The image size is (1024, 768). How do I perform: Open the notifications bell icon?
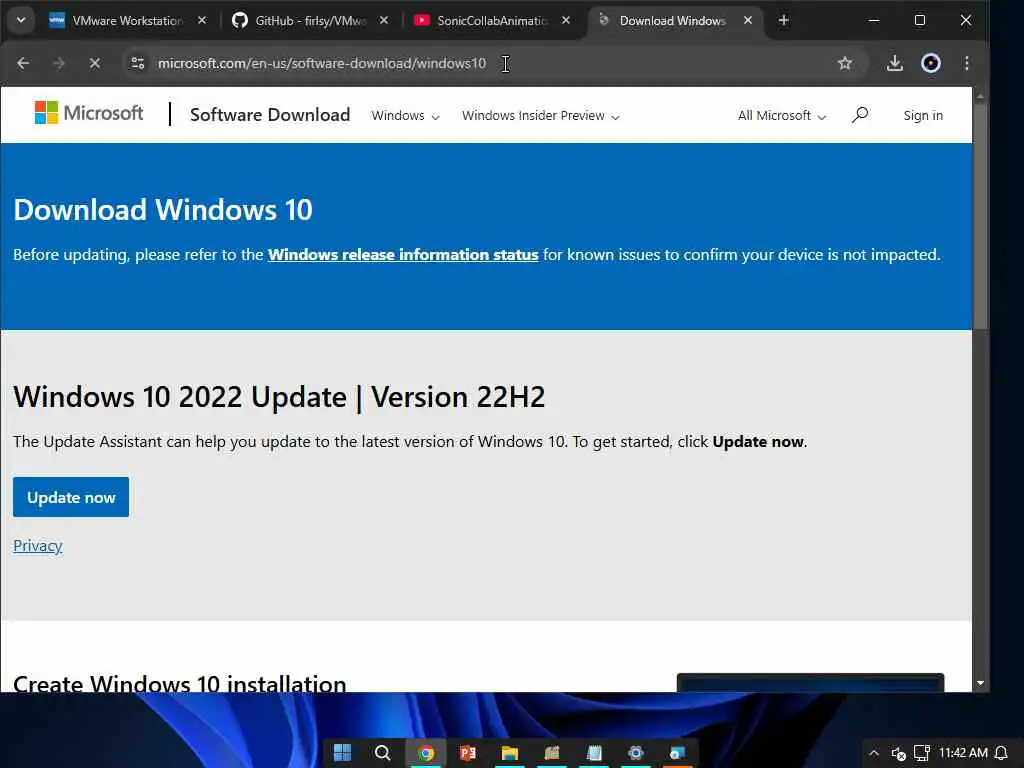click(x=1001, y=753)
